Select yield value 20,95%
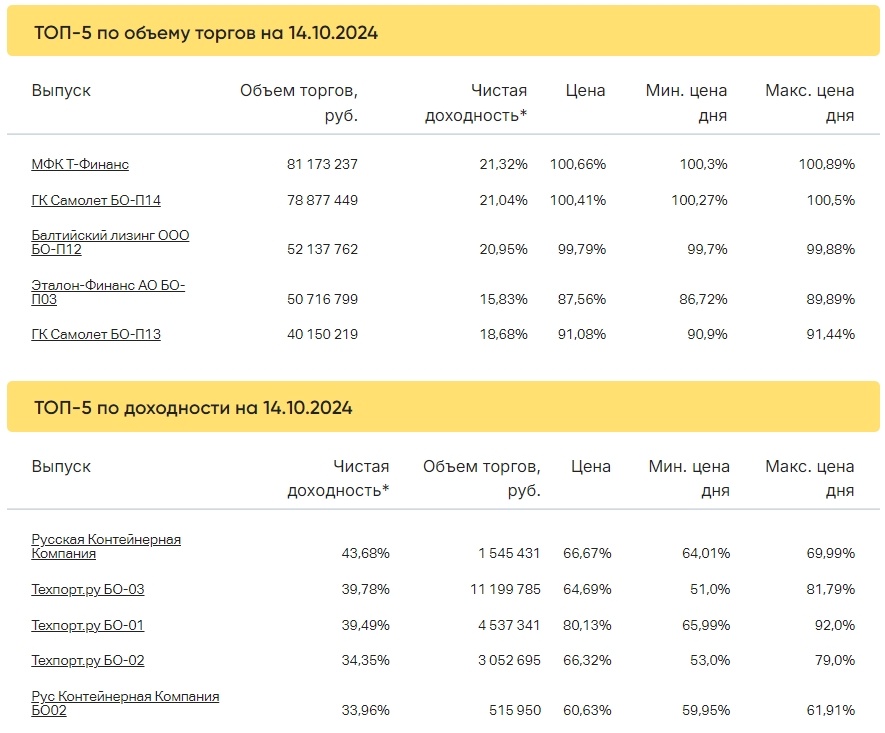 click(503, 249)
